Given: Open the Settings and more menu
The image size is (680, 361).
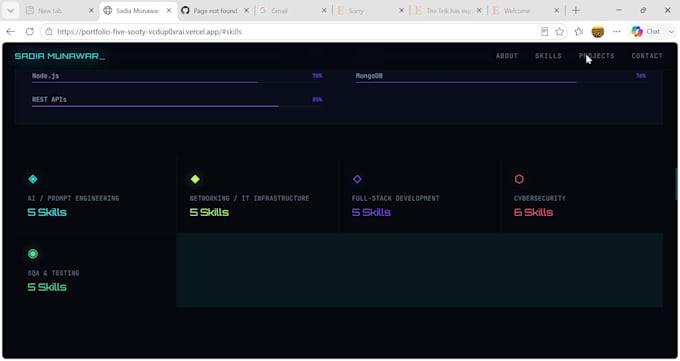Looking at the screenshot, I should click(x=617, y=32).
